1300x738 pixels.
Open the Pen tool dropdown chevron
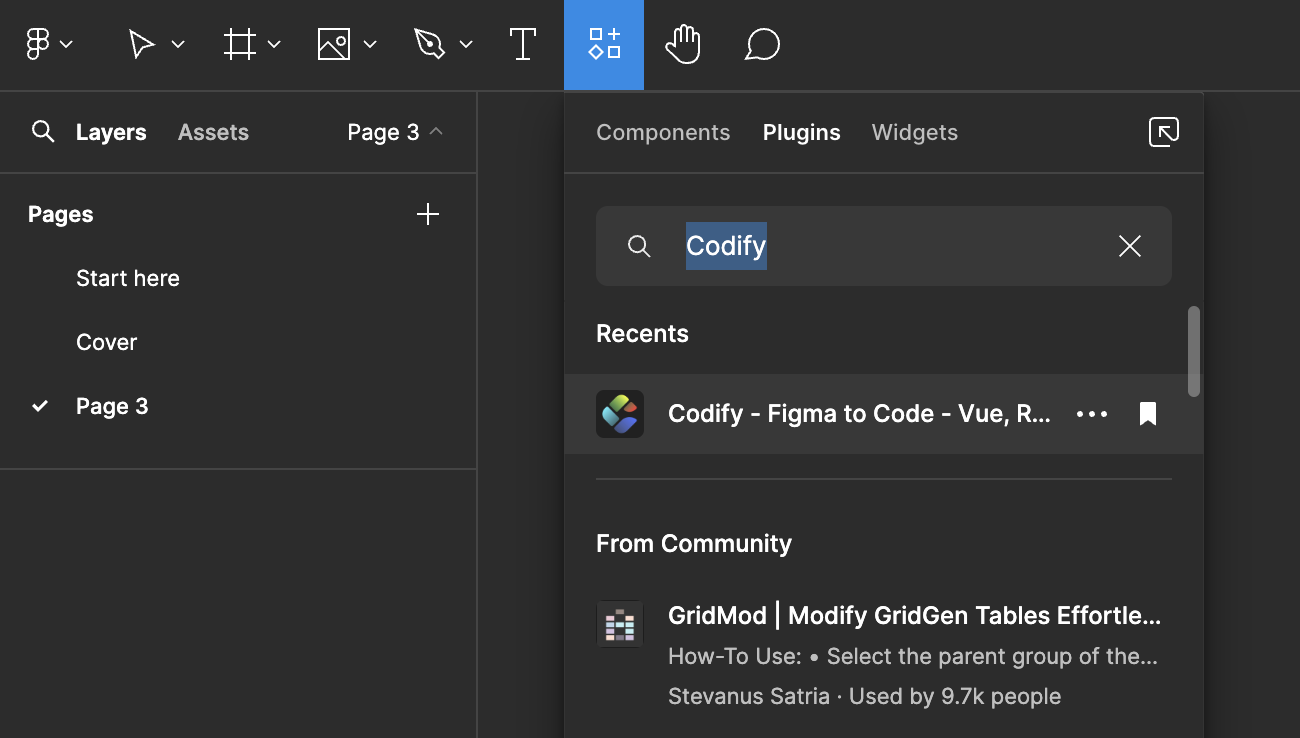466,44
